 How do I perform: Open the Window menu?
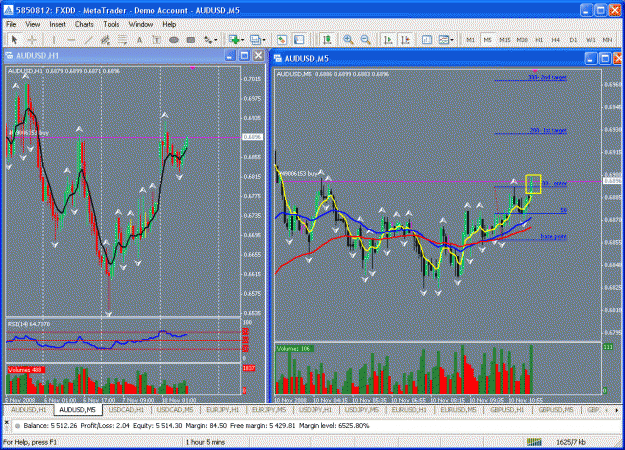click(x=141, y=24)
